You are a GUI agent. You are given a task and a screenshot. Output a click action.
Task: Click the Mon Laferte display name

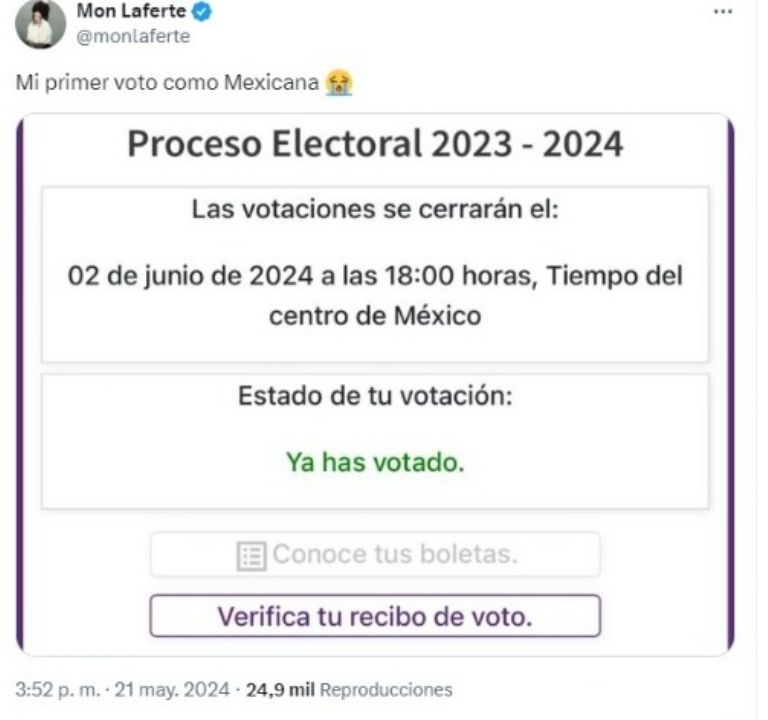pos(131,11)
